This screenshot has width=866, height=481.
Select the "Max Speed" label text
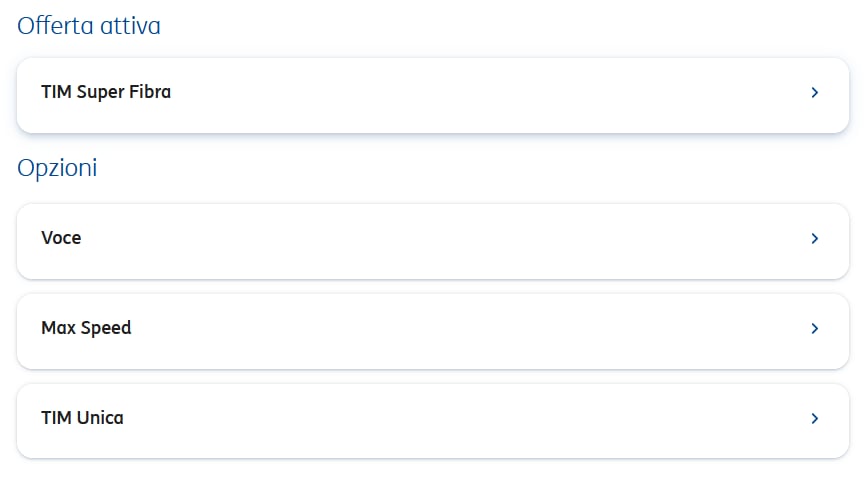86,328
